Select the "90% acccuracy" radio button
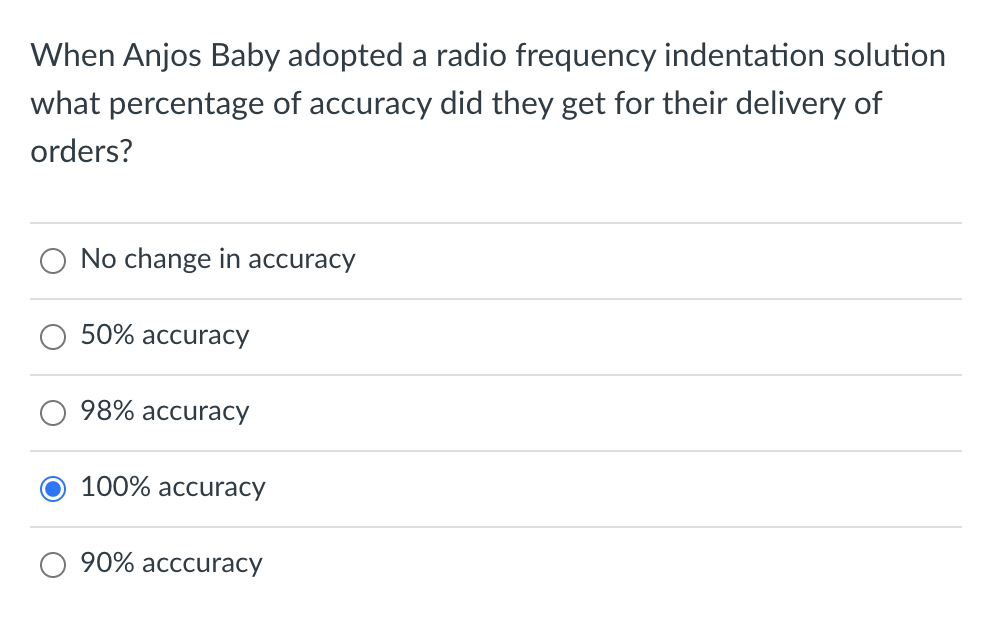The image size is (990, 626). click(x=53, y=564)
